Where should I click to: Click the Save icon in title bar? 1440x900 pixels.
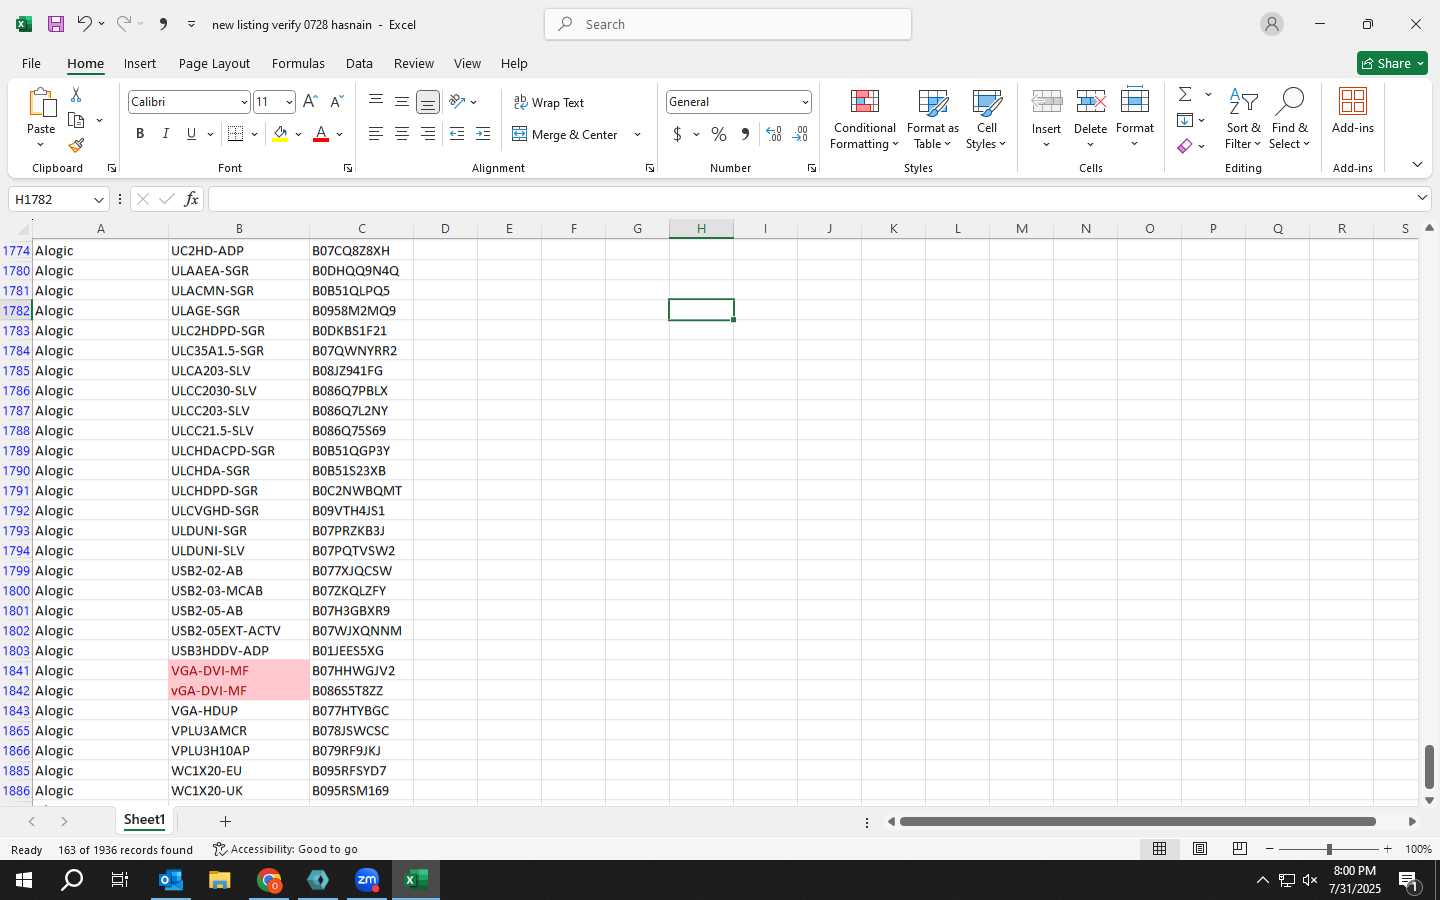tap(56, 24)
